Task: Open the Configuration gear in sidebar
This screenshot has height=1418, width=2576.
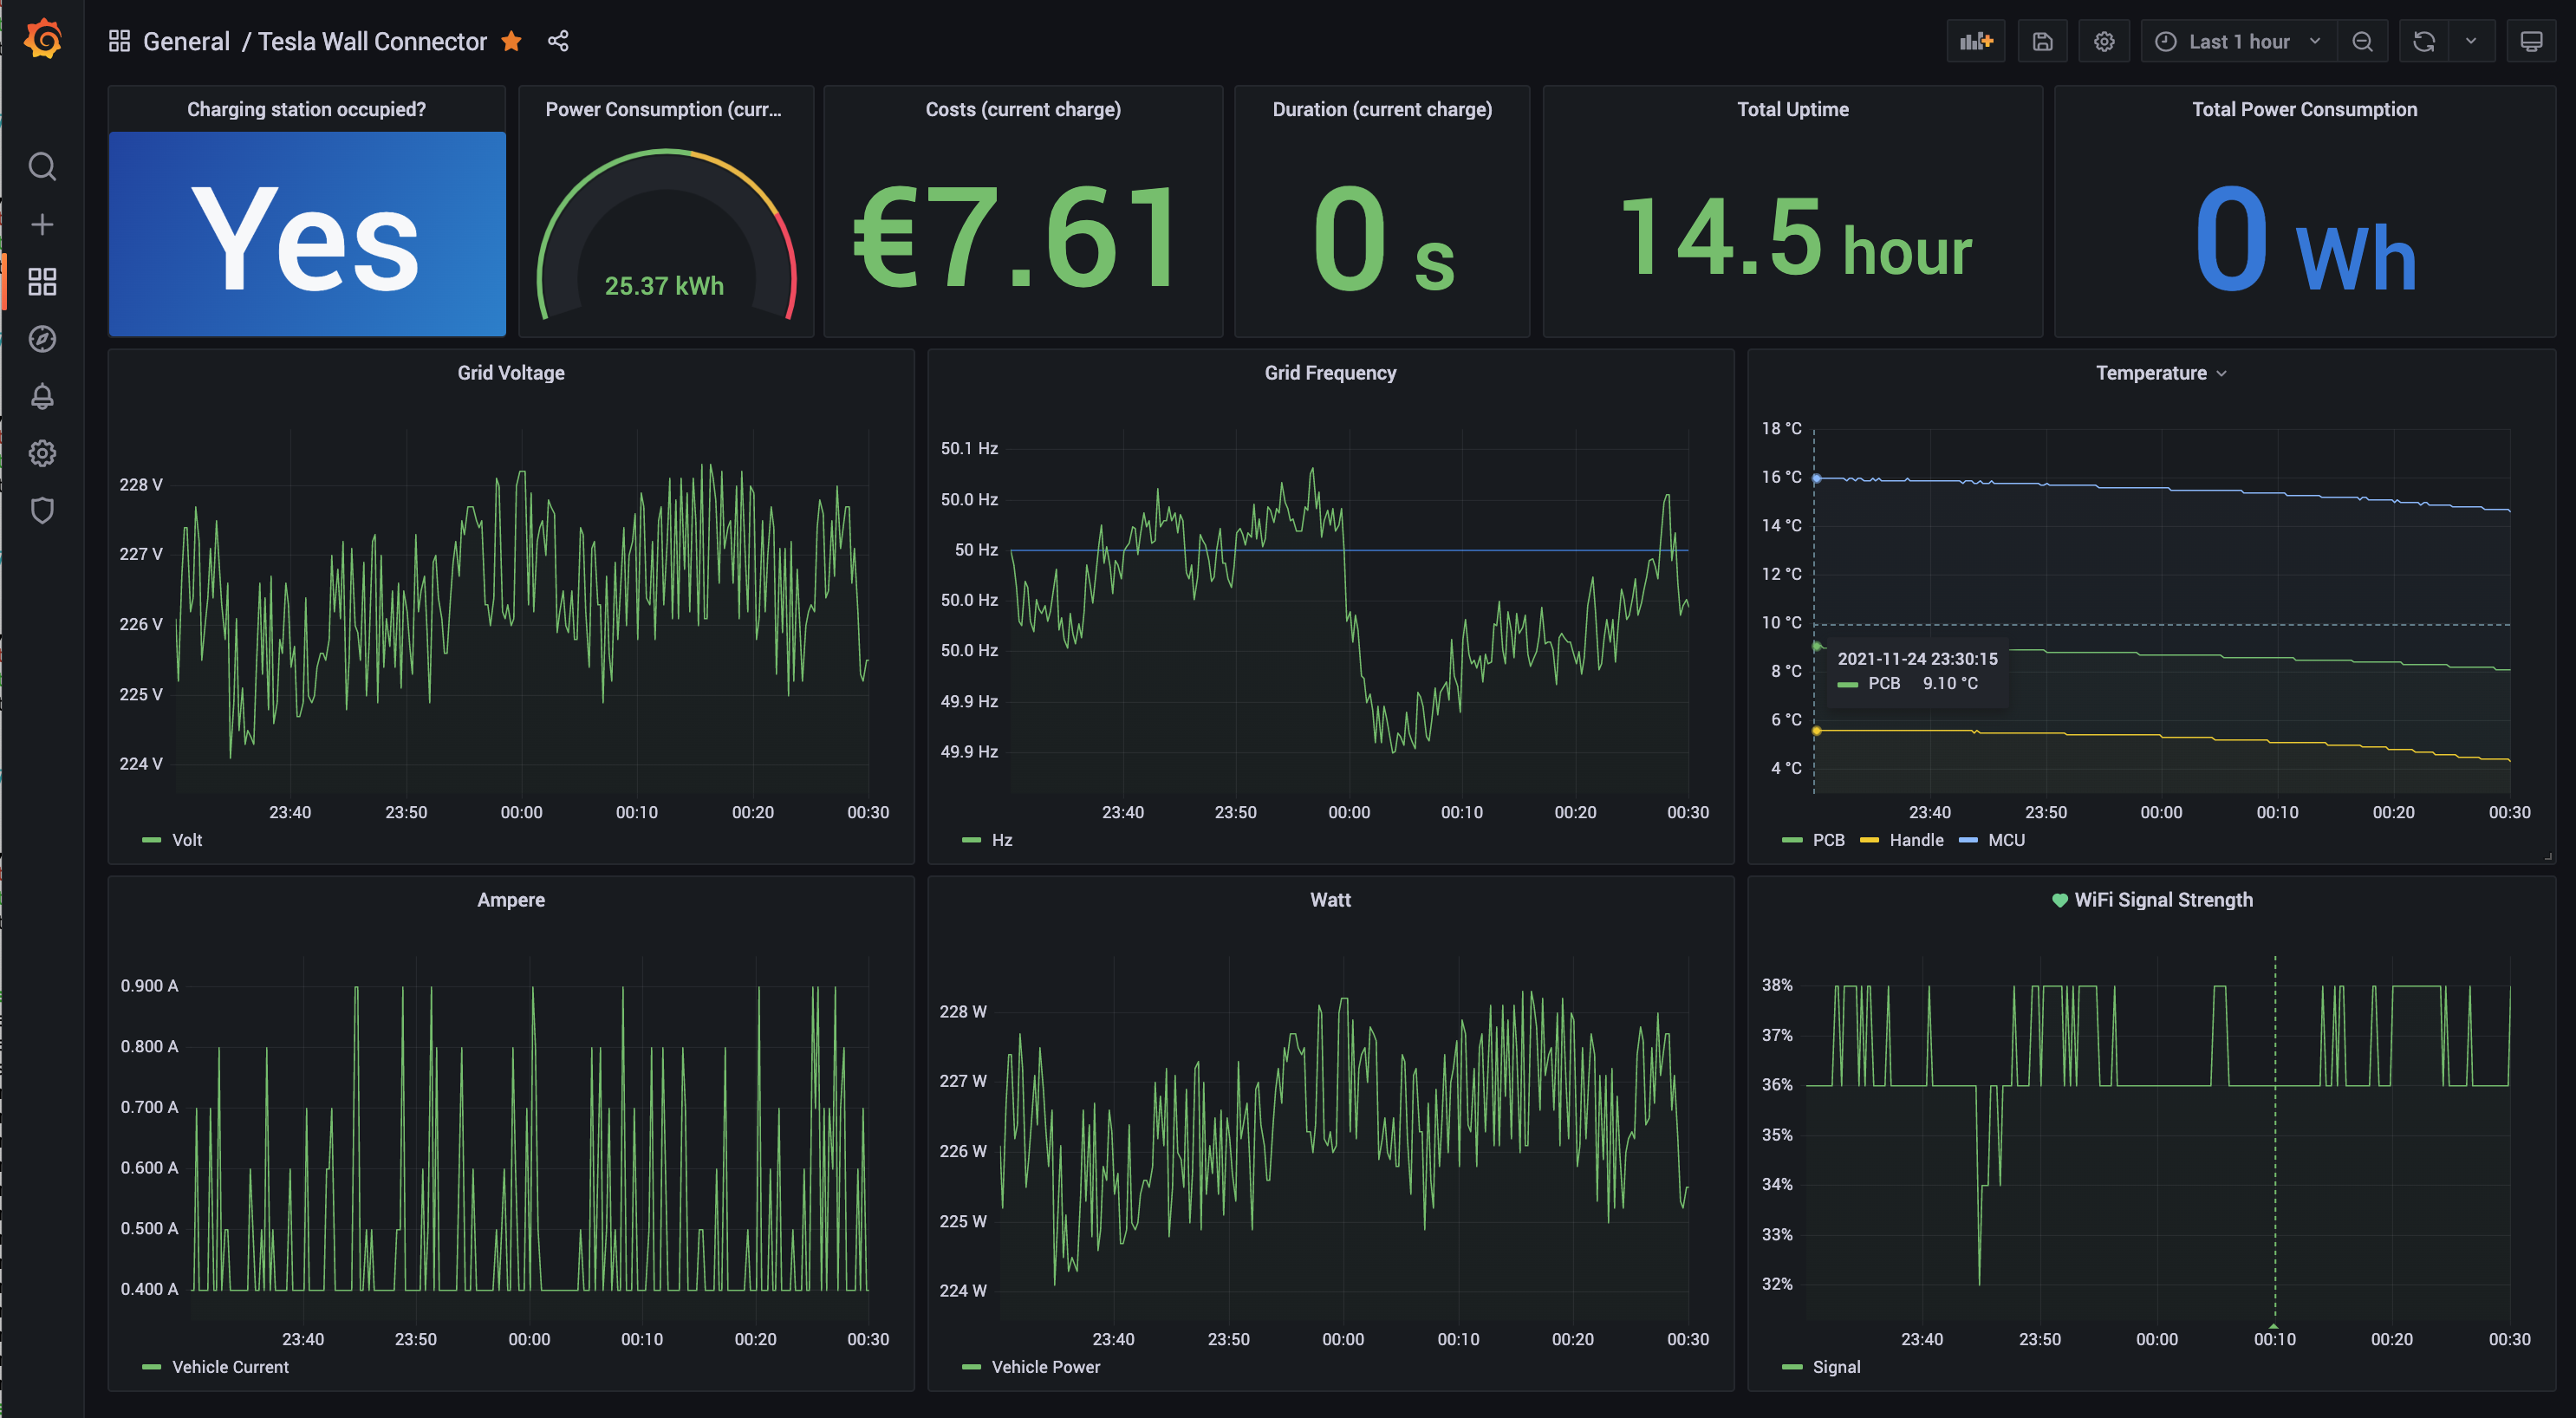Action: tap(42, 453)
